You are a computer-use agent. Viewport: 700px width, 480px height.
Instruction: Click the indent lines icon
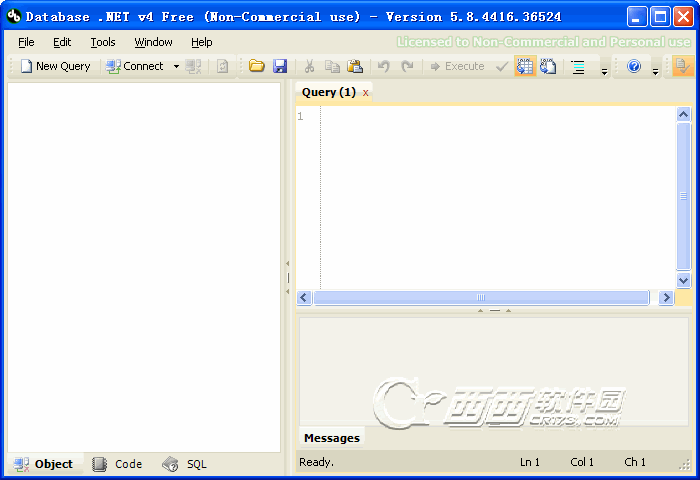[578, 67]
